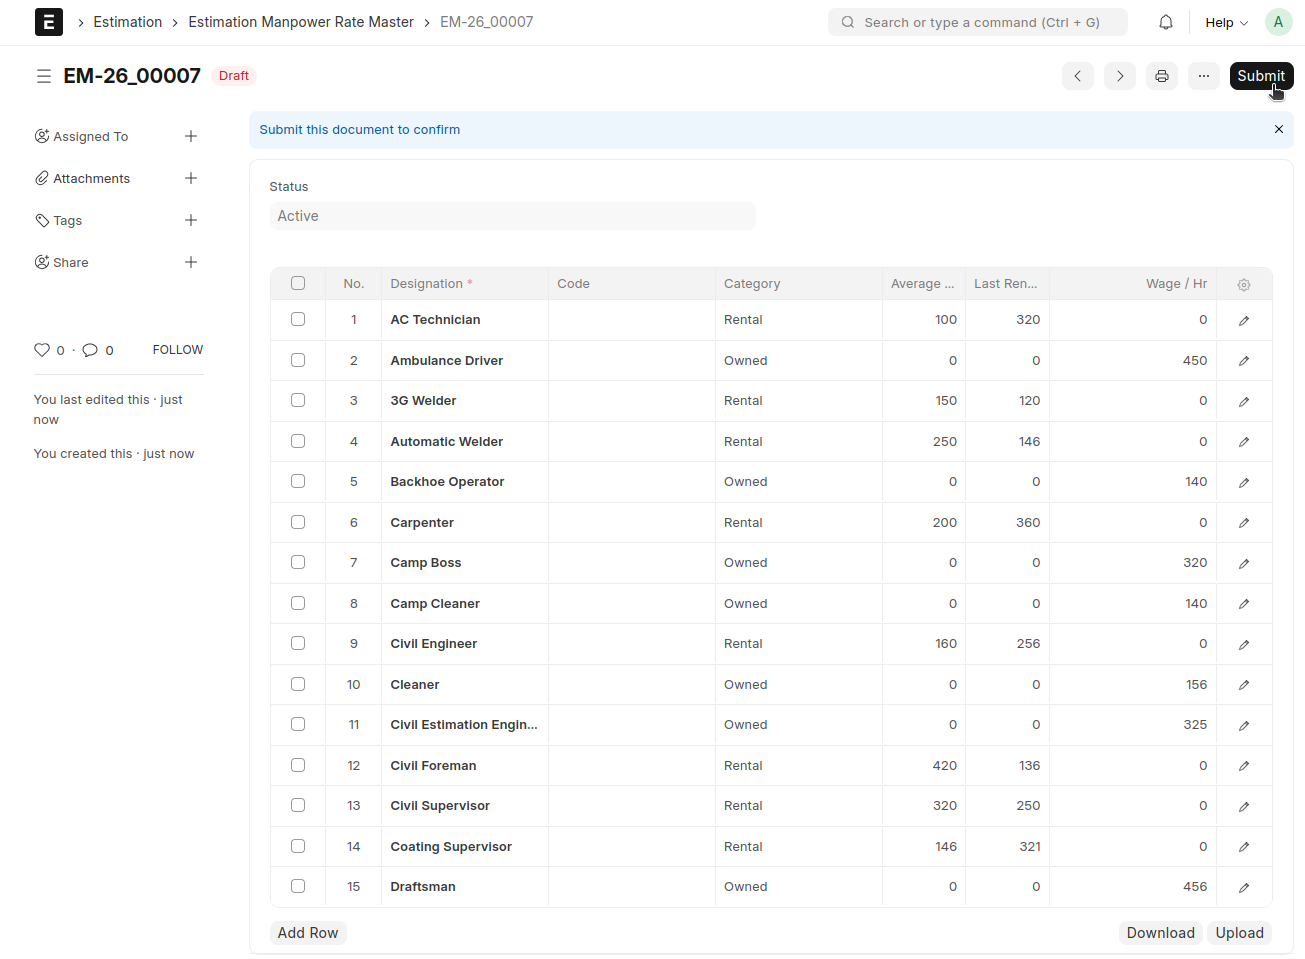The image size is (1305, 959).
Task: Open the three-dots more actions menu
Action: 1203,76
